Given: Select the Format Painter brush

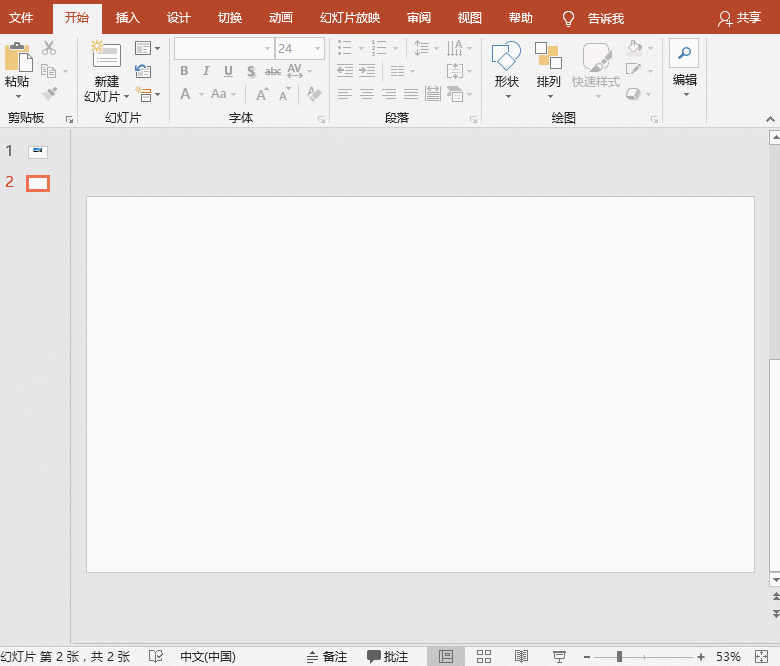Looking at the screenshot, I should point(49,93).
